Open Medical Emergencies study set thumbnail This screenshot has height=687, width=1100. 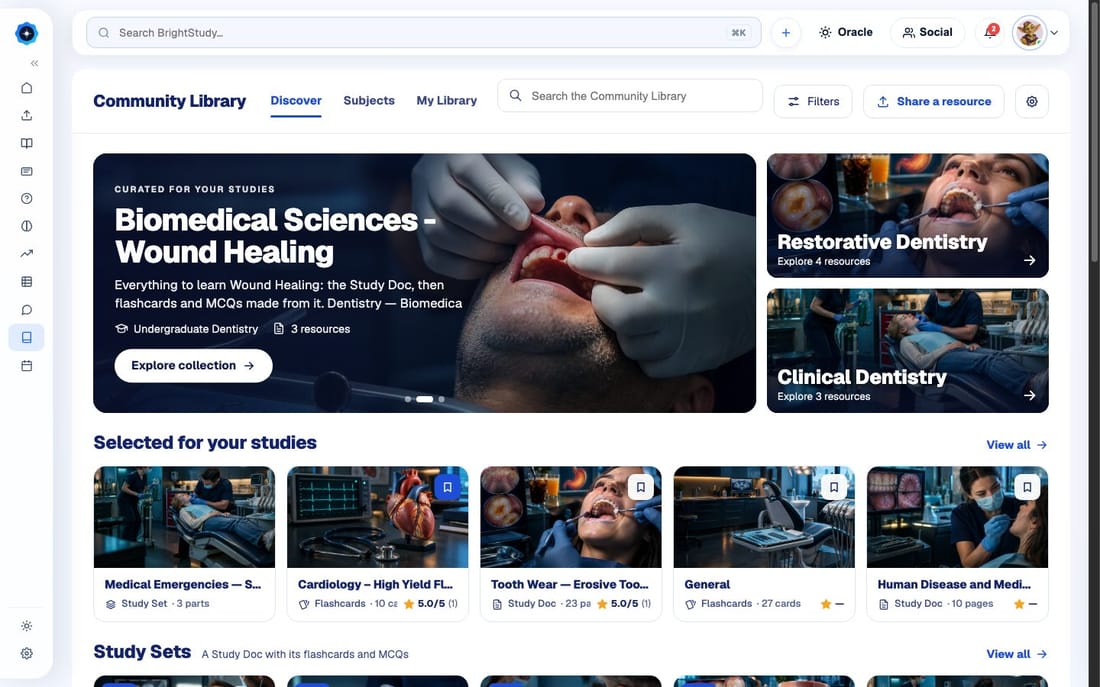click(x=185, y=517)
